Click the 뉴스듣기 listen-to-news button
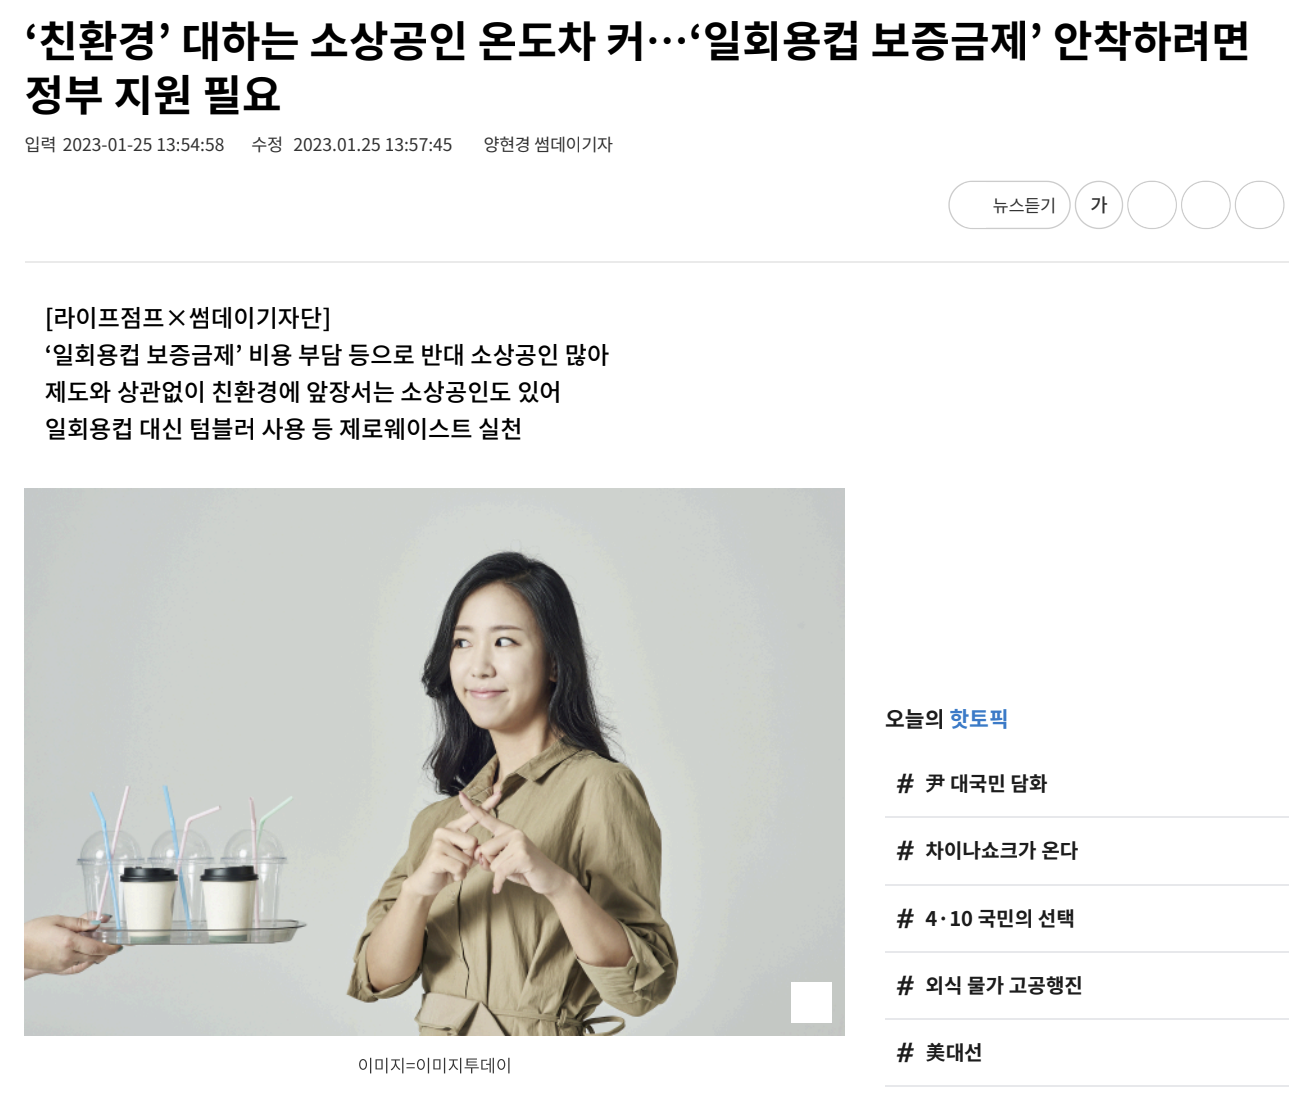The image size is (1316, 1100). (1009, 205)
